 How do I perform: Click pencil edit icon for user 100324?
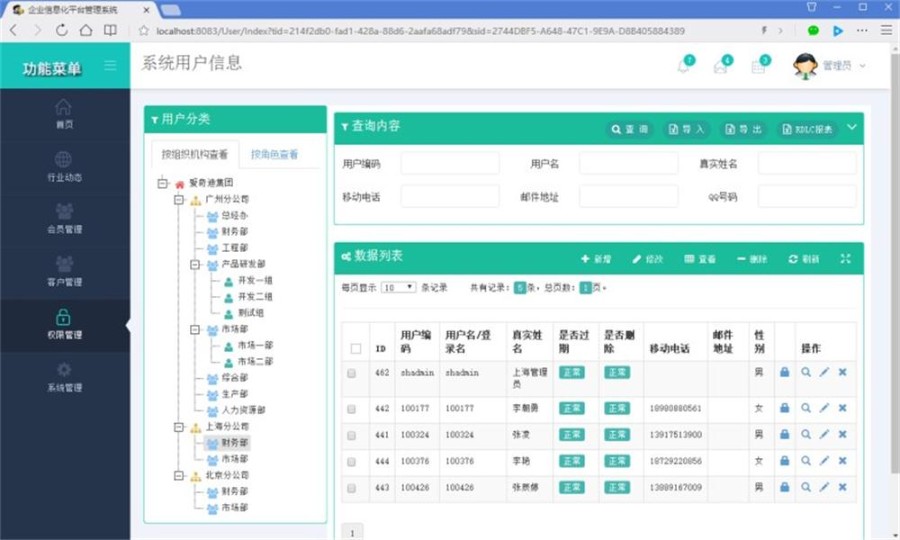click(824, 434)
